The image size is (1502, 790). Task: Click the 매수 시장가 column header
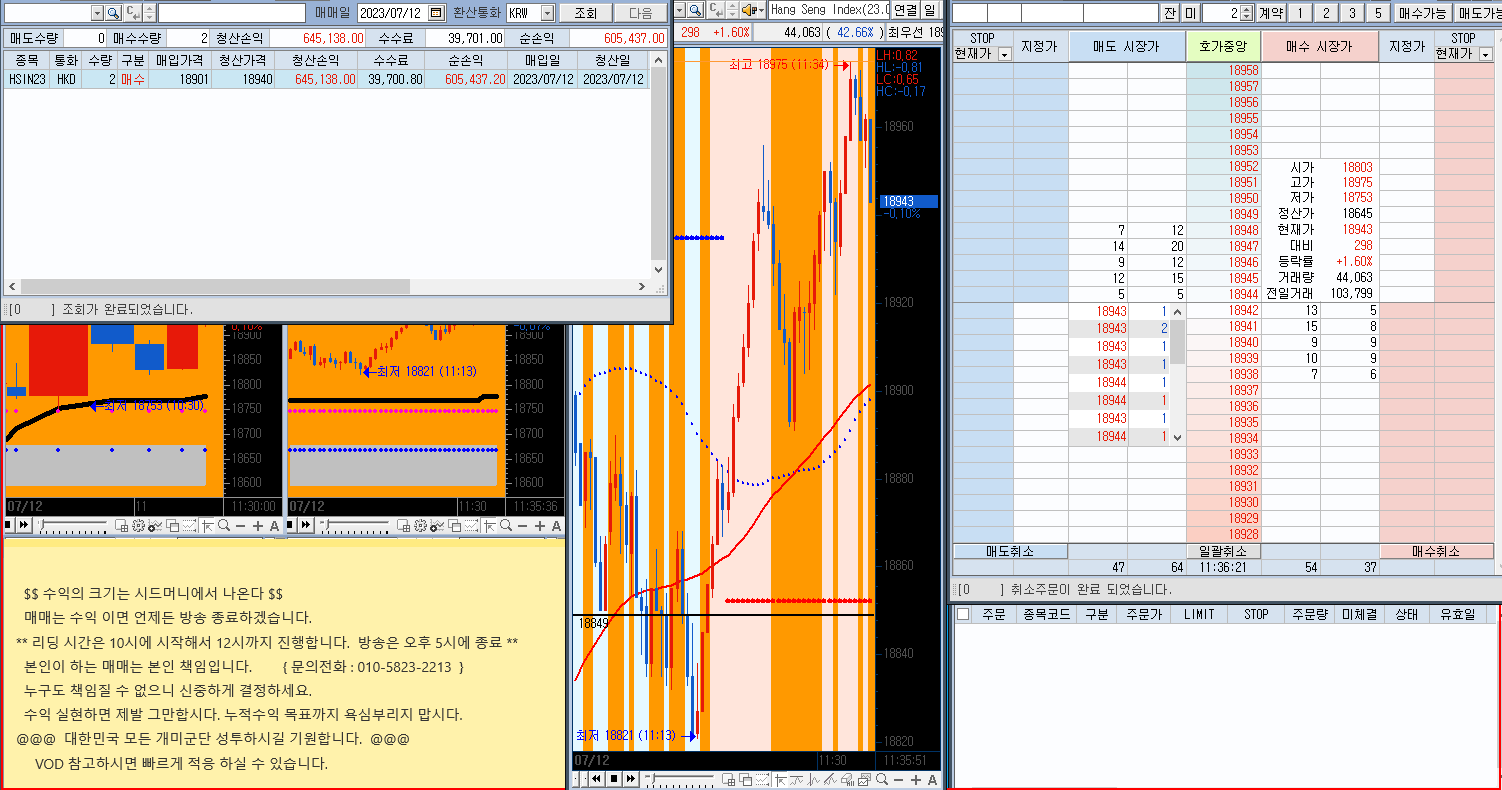(x=1320, y=47)
